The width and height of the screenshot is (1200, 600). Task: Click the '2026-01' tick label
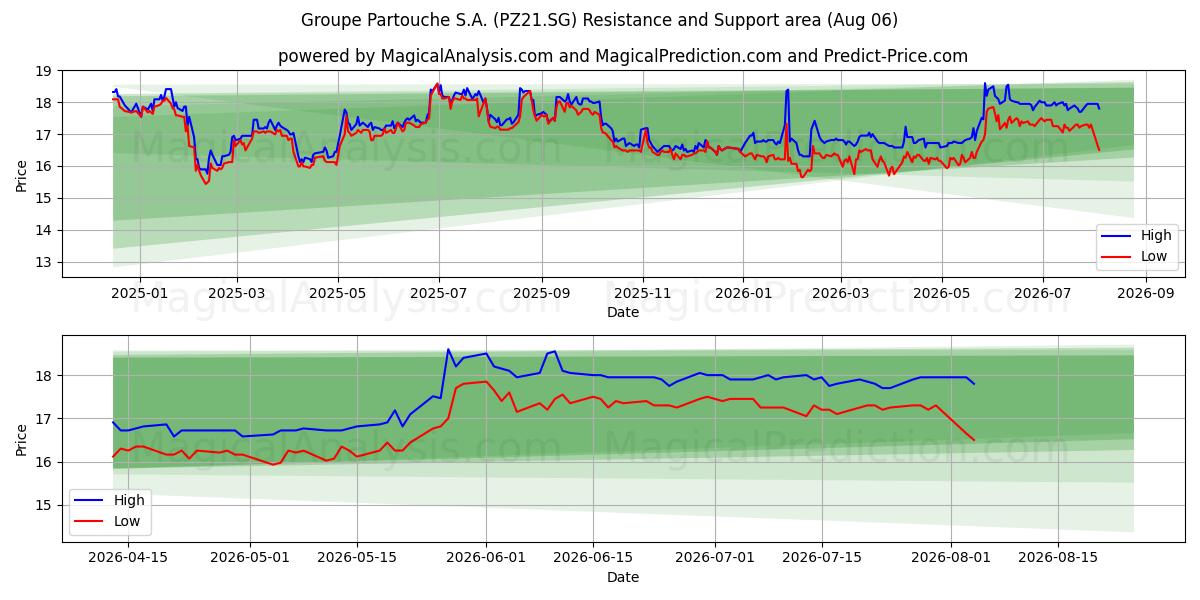pos(743,294)
